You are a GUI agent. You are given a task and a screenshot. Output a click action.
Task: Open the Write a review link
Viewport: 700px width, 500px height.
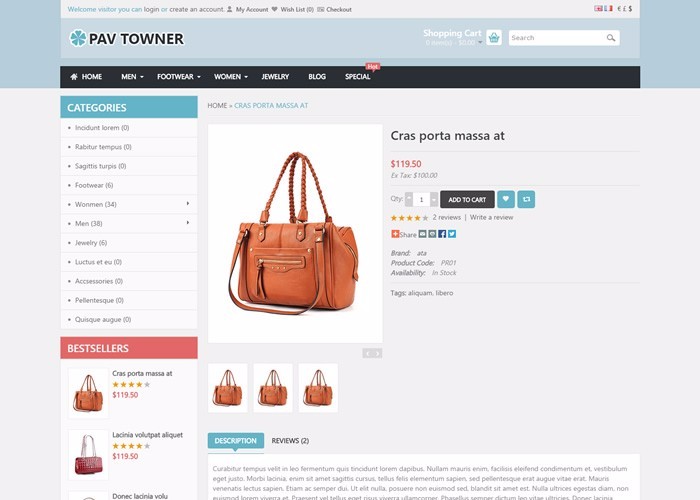point(491,217)
